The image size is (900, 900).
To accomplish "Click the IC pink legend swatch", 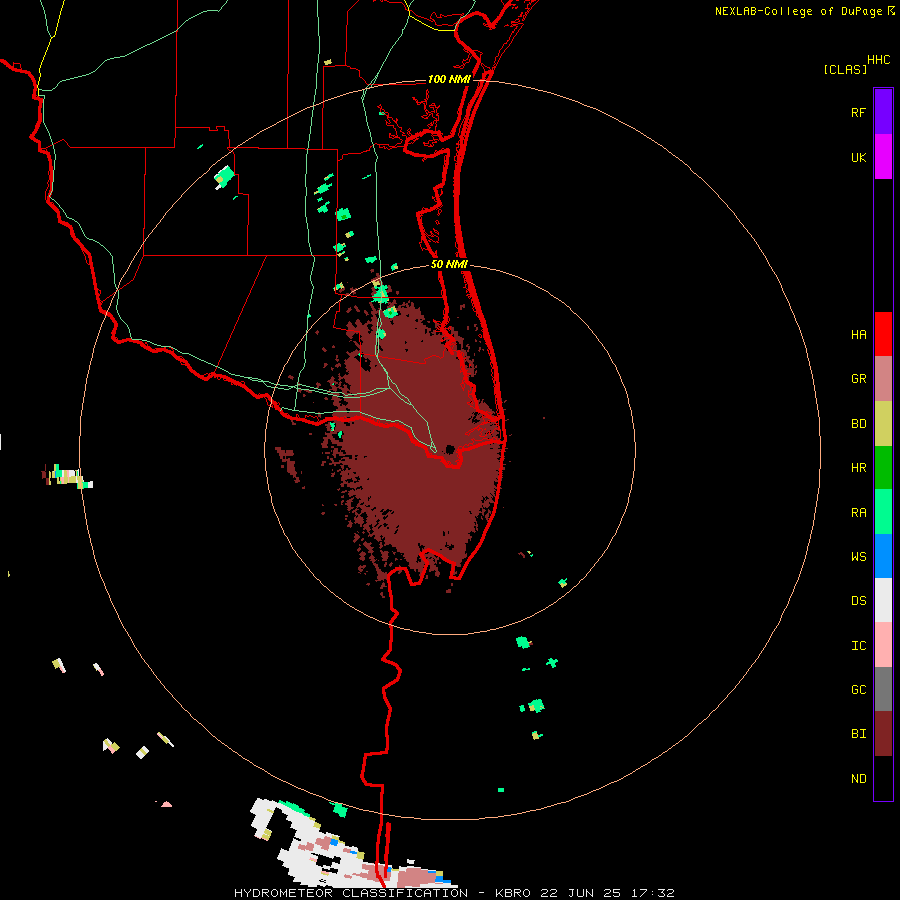I will [883, 645].
